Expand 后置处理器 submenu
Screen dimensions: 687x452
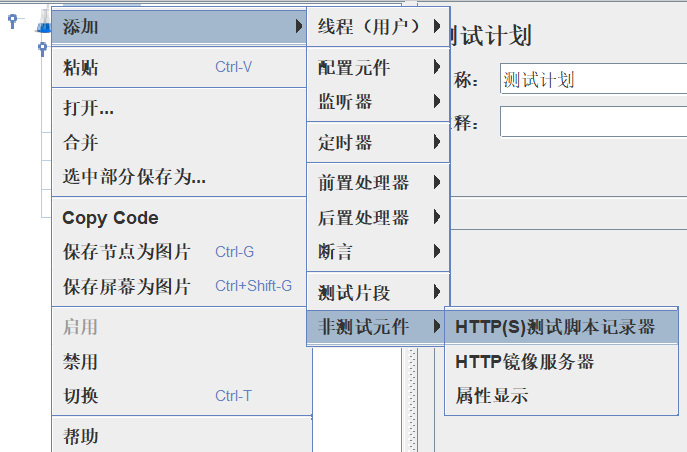378,217
